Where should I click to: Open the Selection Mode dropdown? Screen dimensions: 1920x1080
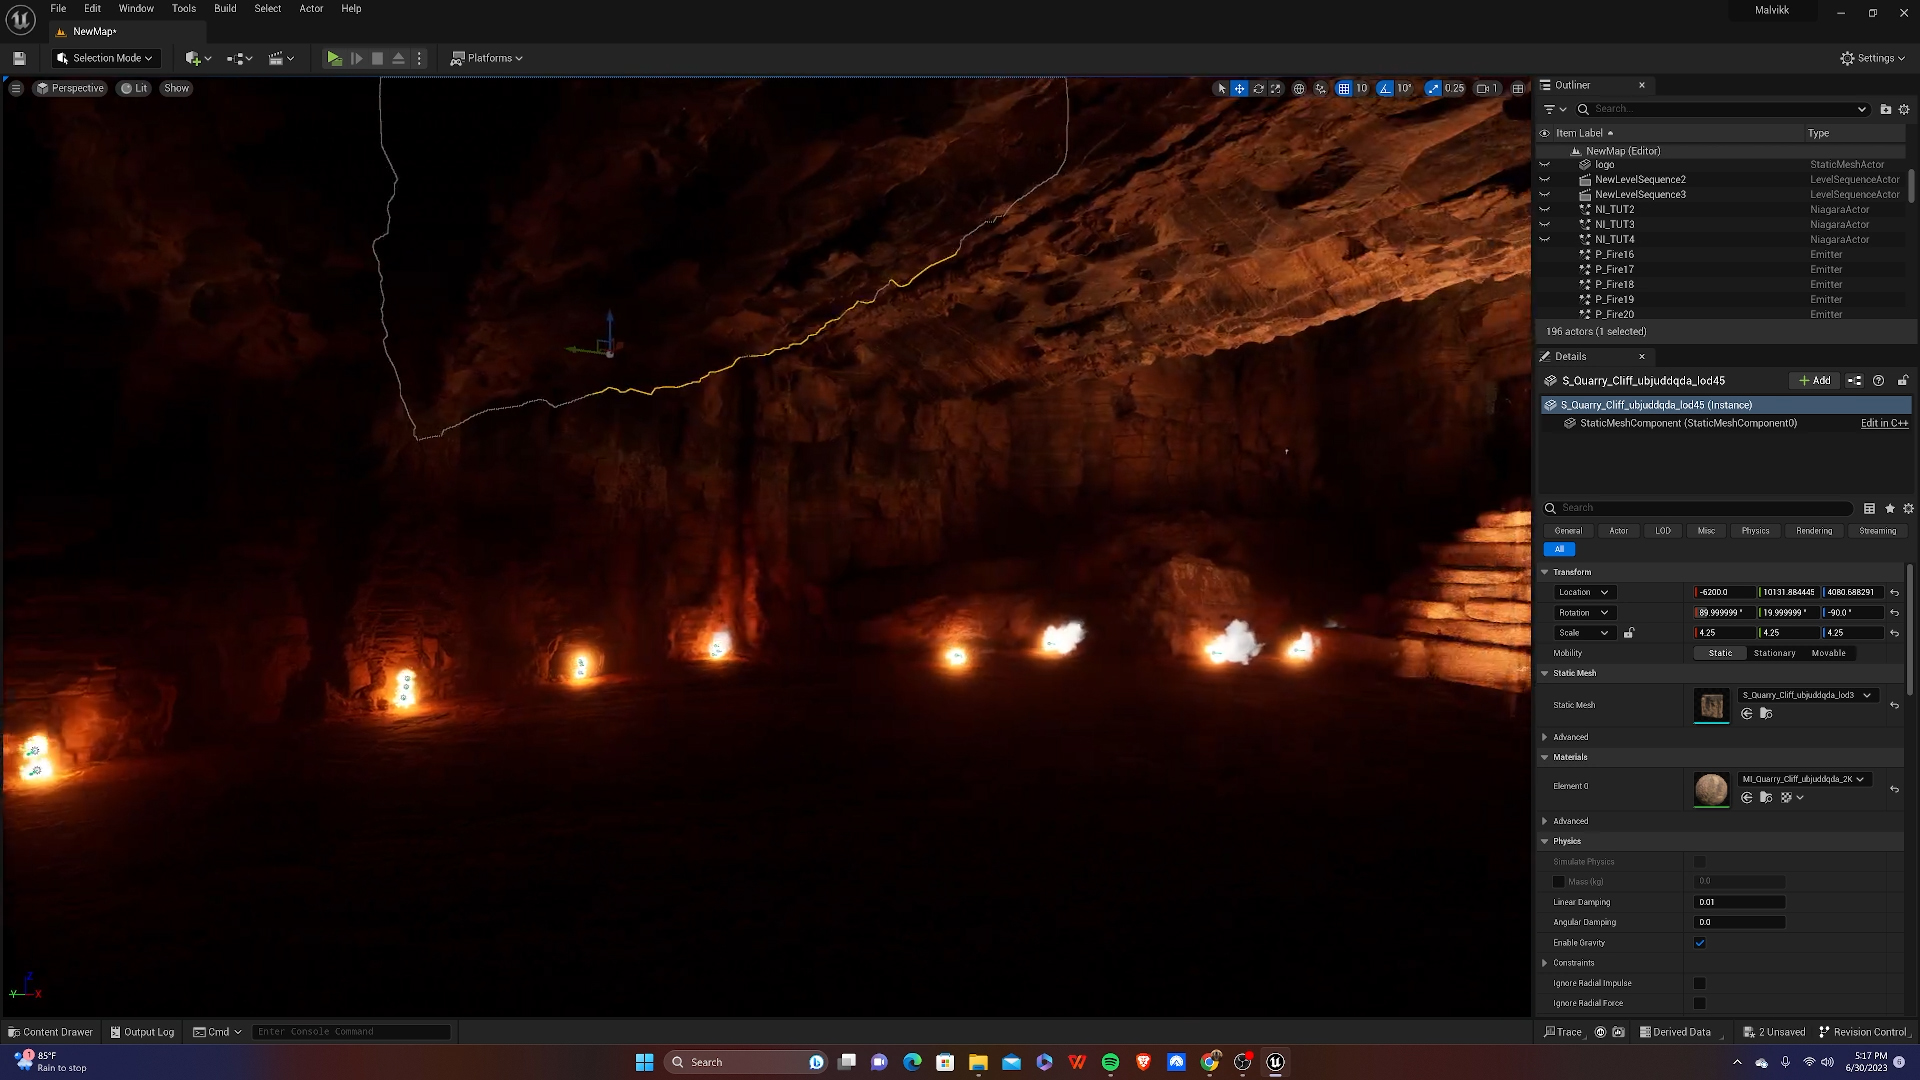coord(105,58)
